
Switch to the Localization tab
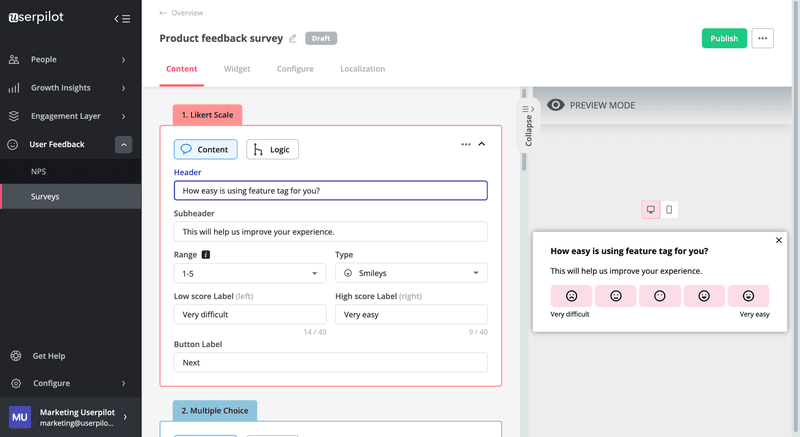pyautogui.click(x=363, y=69)
